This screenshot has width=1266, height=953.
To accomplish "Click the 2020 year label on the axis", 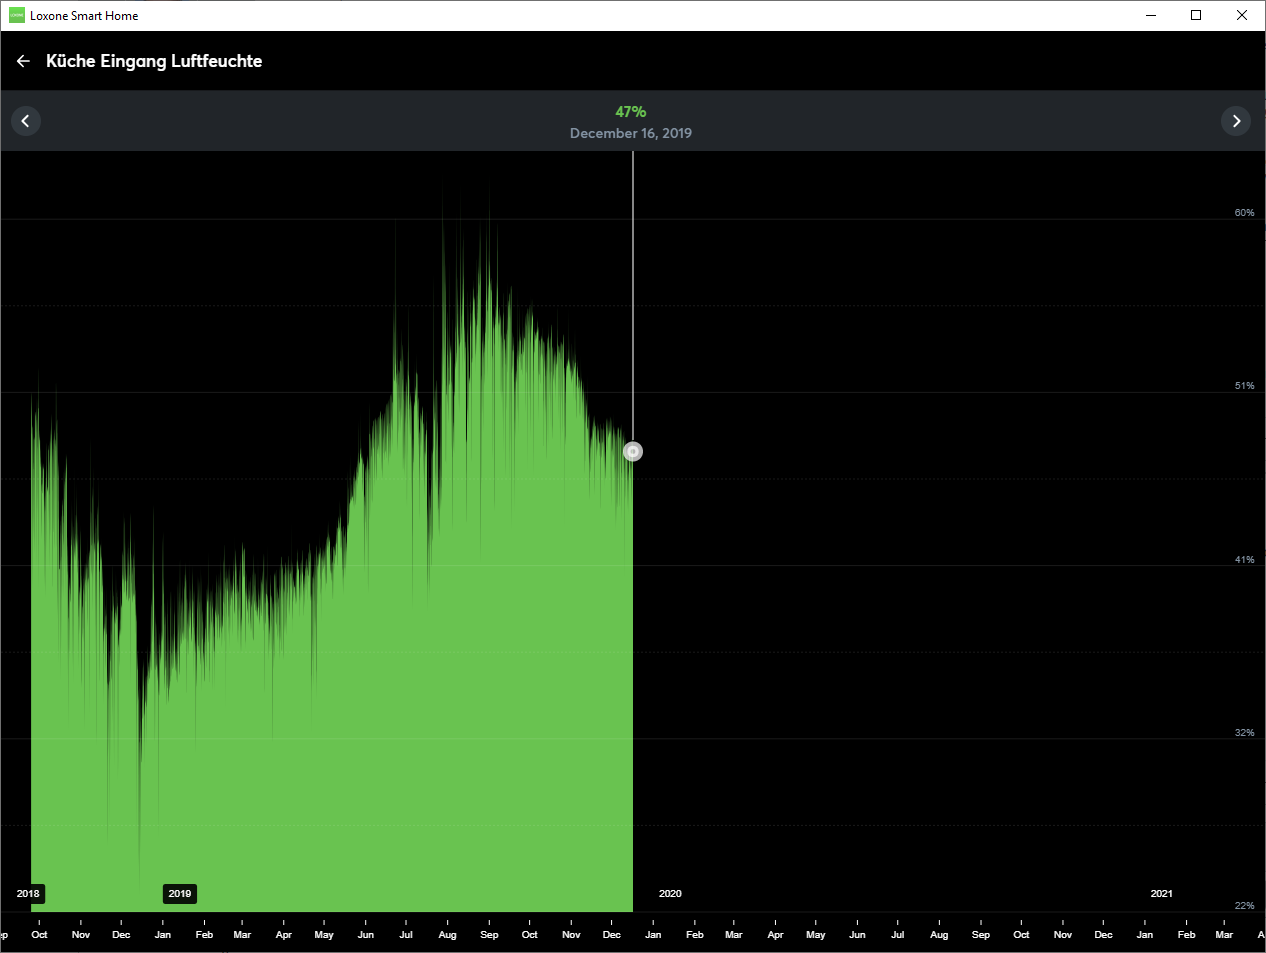I will [670, 894].
